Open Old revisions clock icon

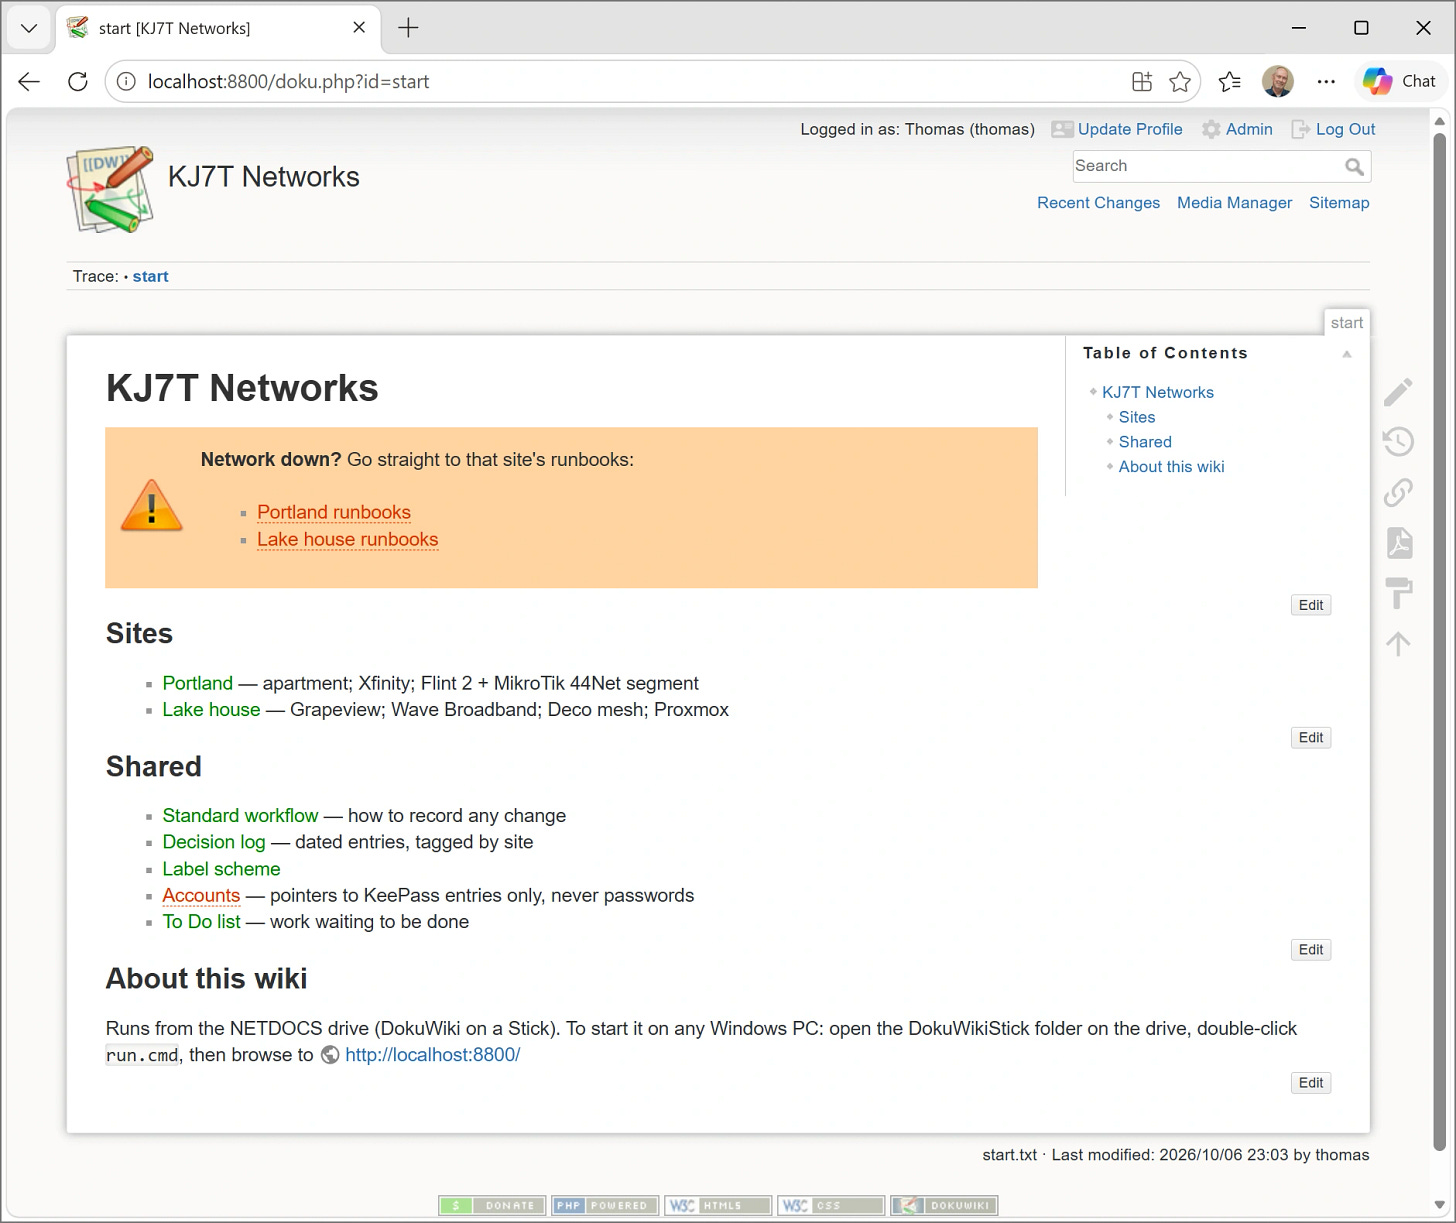1398,441
